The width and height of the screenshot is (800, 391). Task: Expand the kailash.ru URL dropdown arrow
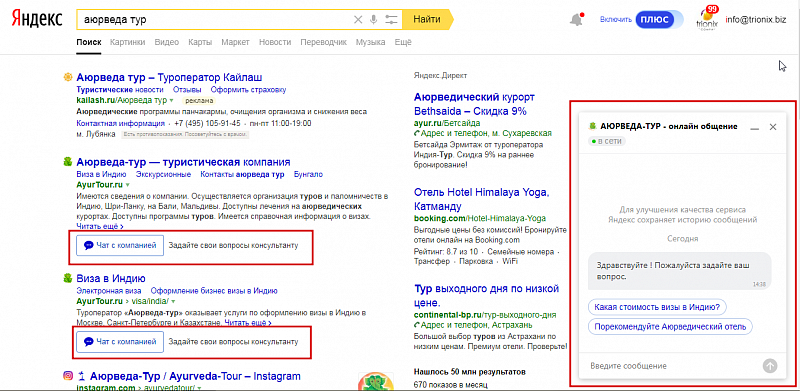tap(172, 100)
